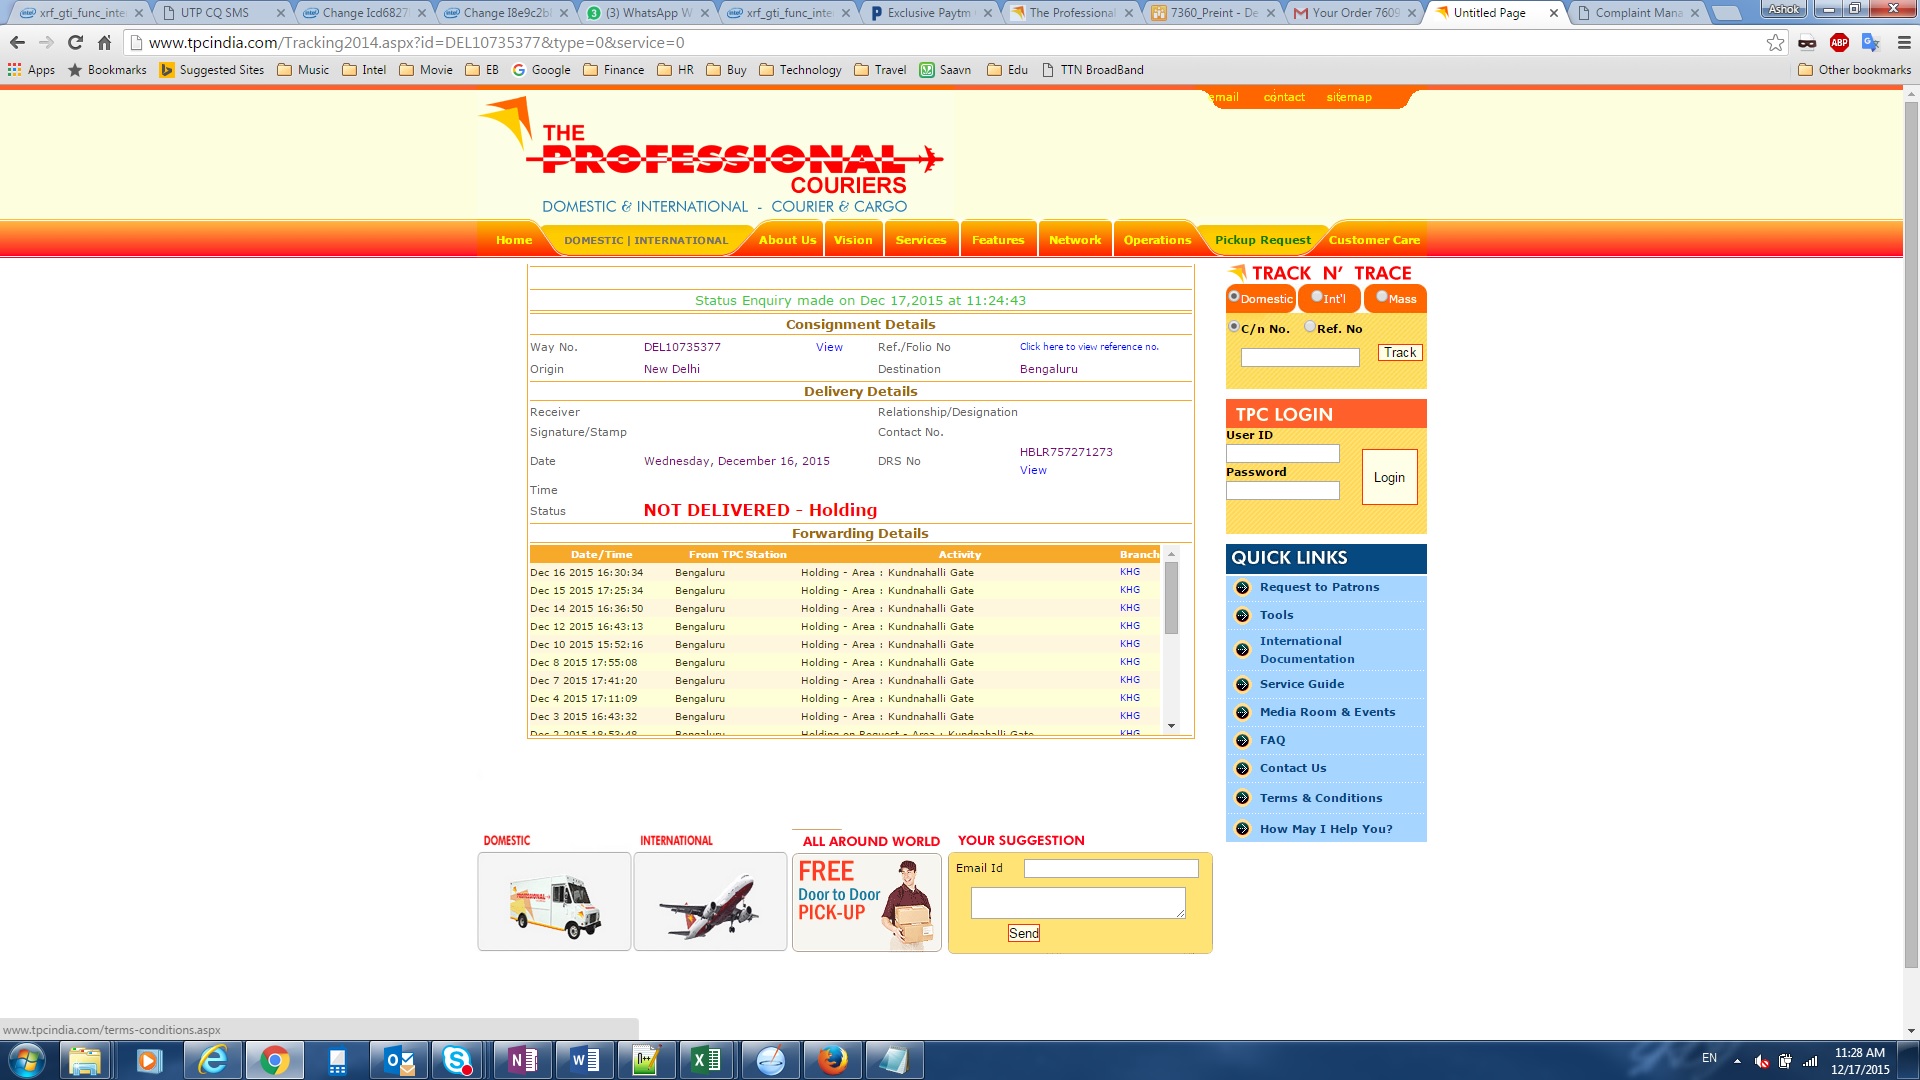Click the Tools arrow bullet icon
The image size is (1920, 1080).
pos(1242,616)
